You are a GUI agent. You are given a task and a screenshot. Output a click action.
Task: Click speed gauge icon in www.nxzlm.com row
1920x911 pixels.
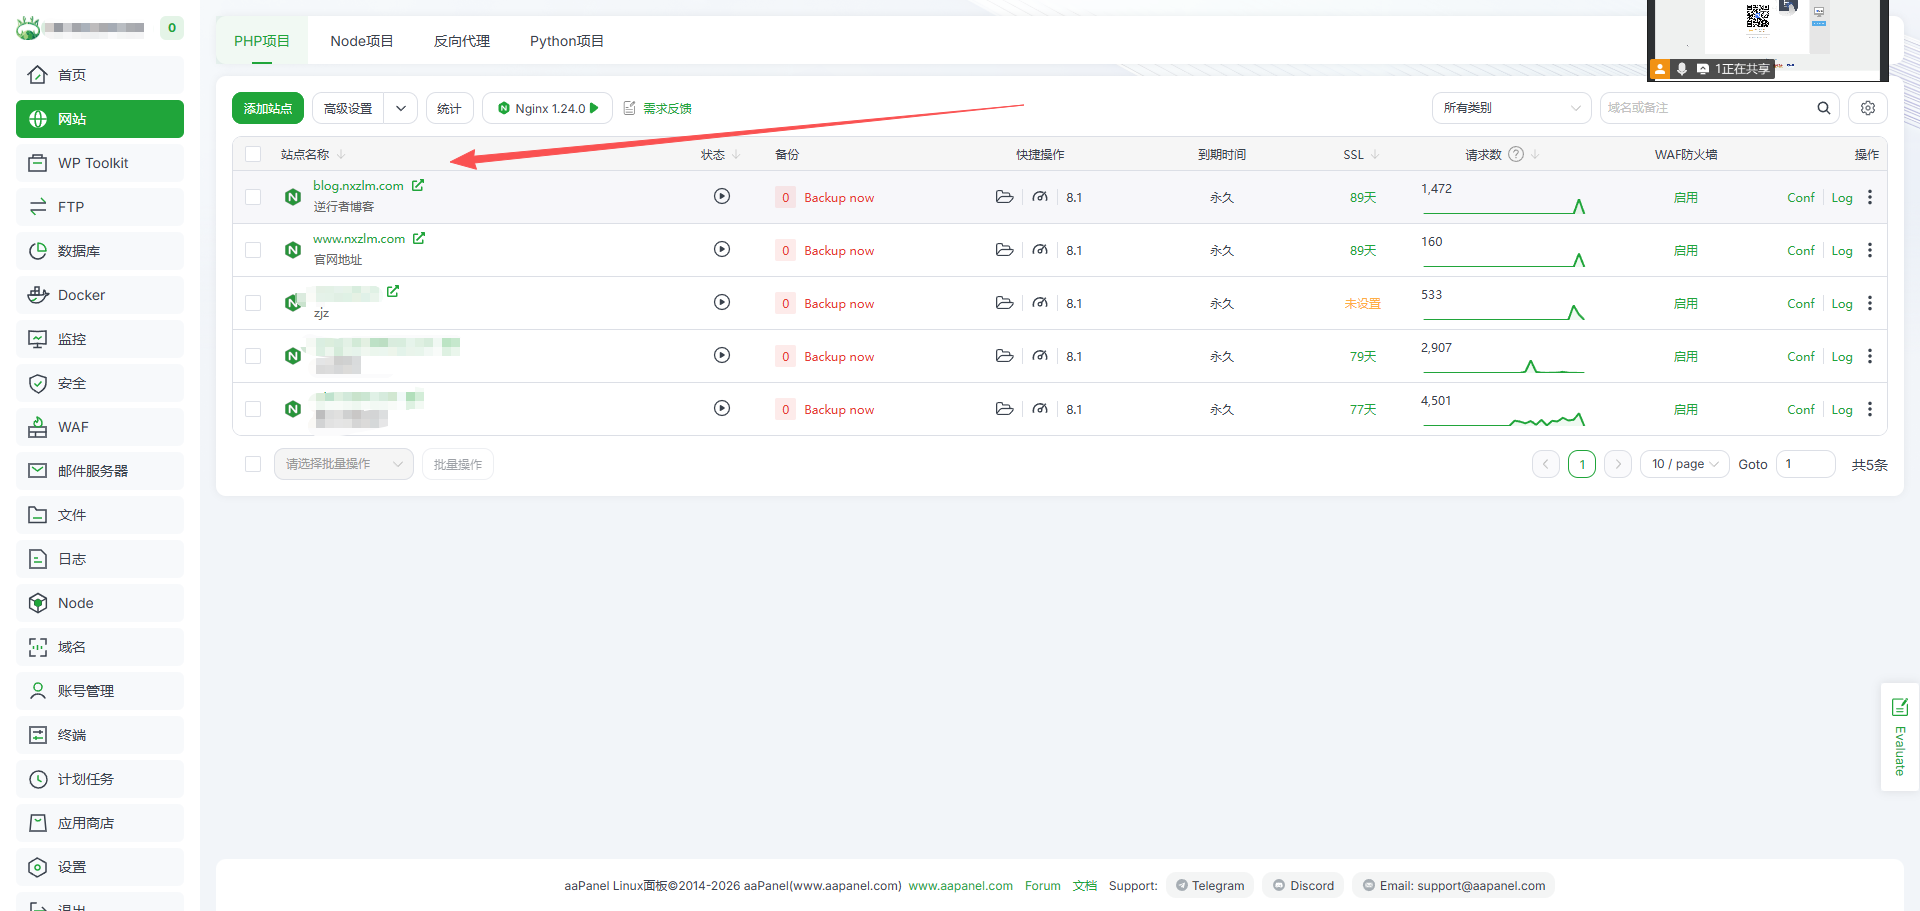pyautogui.click(x=1040, y=250)
